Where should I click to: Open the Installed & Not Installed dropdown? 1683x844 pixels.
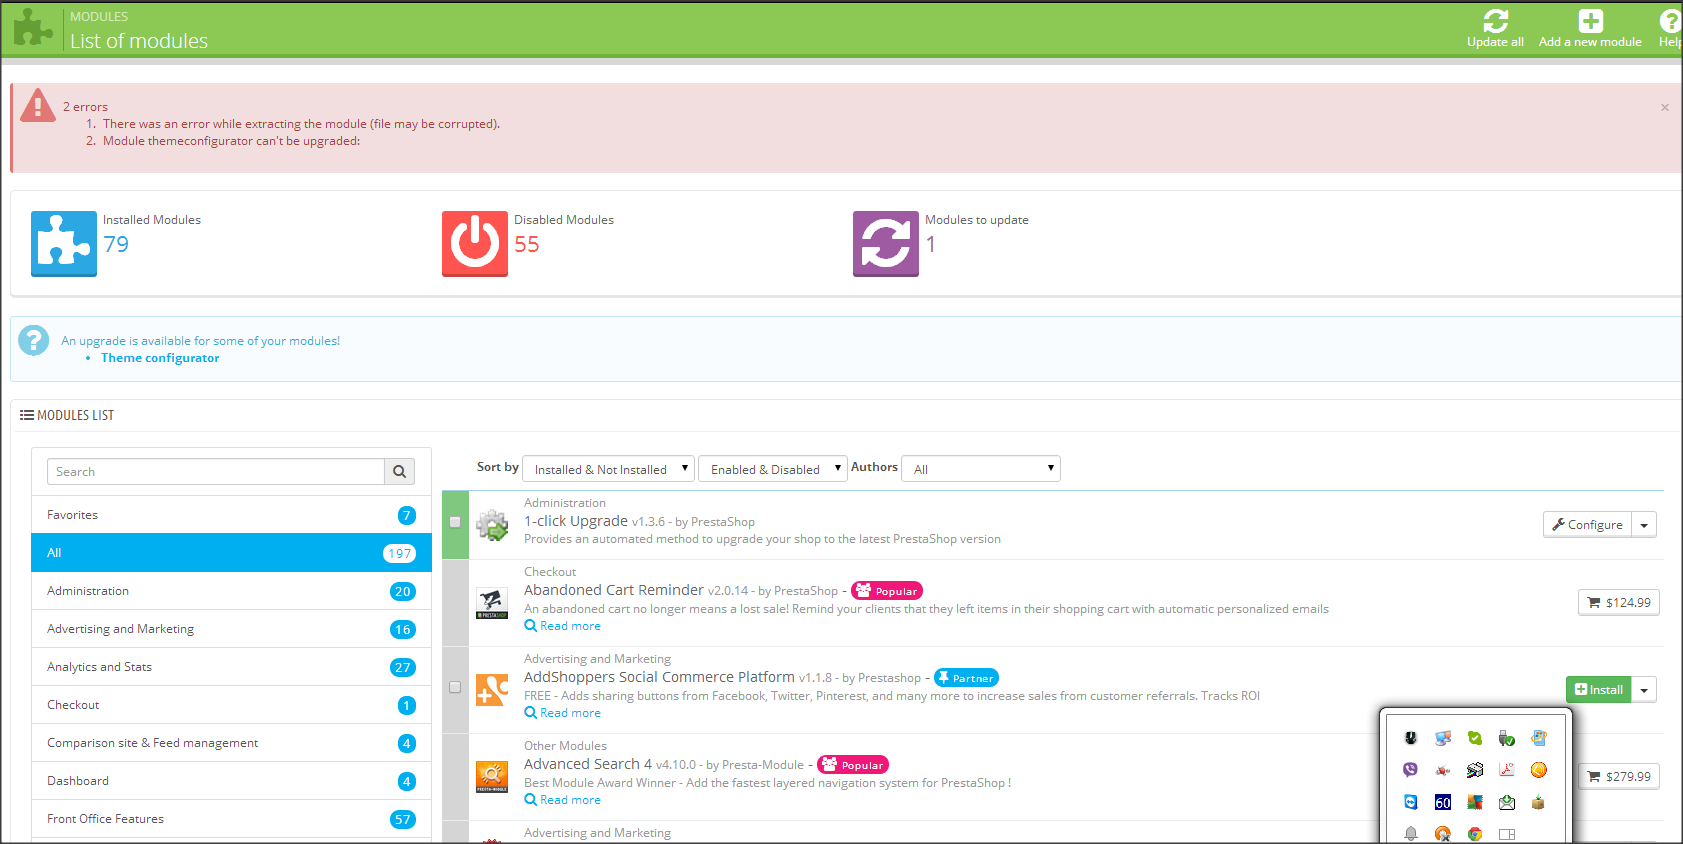[609, 469]
